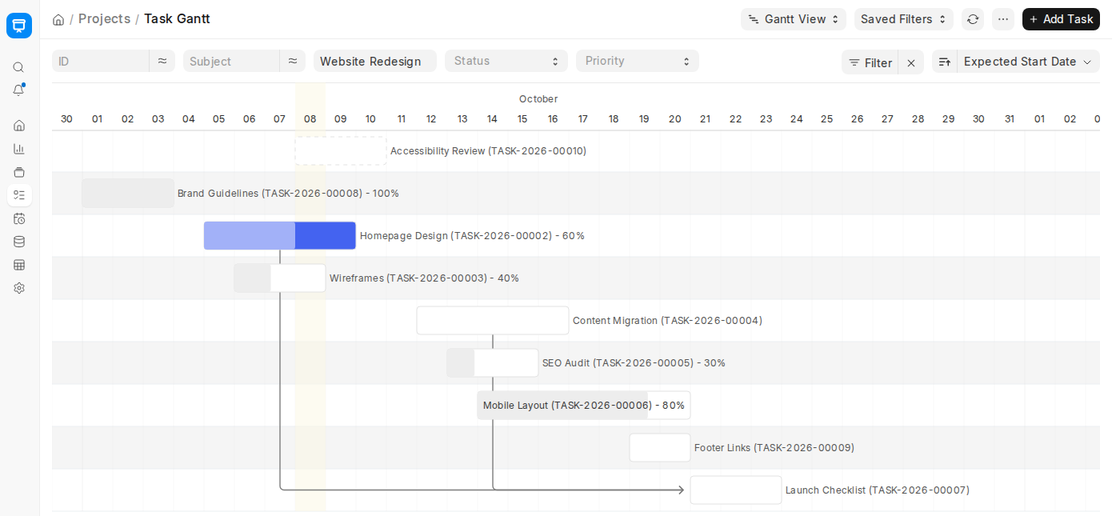Viewport: 1120px width, 516px height.
Task: Click the highlighted 08 date header
Action: (310, 119)
